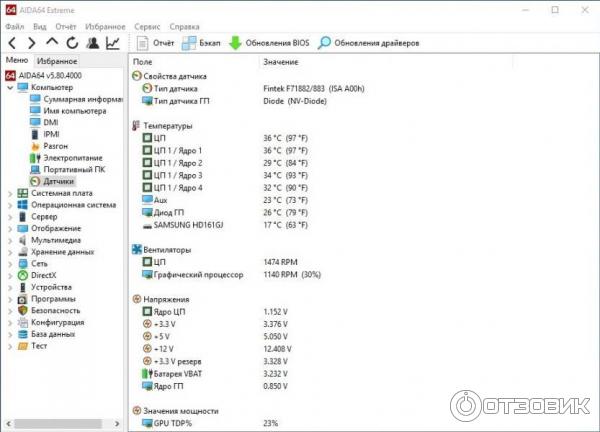Open the Справка menu
The image size is (600, 432).
point(184,27)
